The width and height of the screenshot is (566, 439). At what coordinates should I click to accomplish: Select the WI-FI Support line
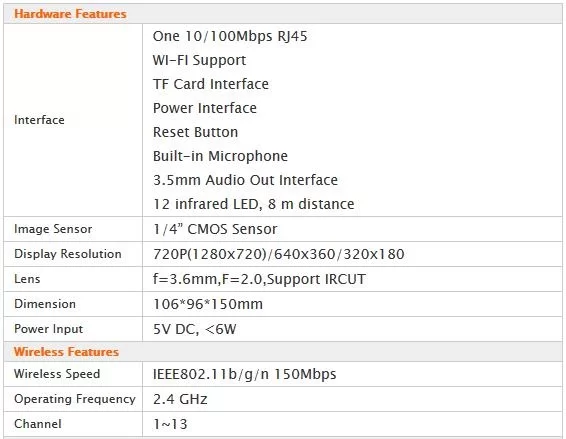(x=199, y=60)
